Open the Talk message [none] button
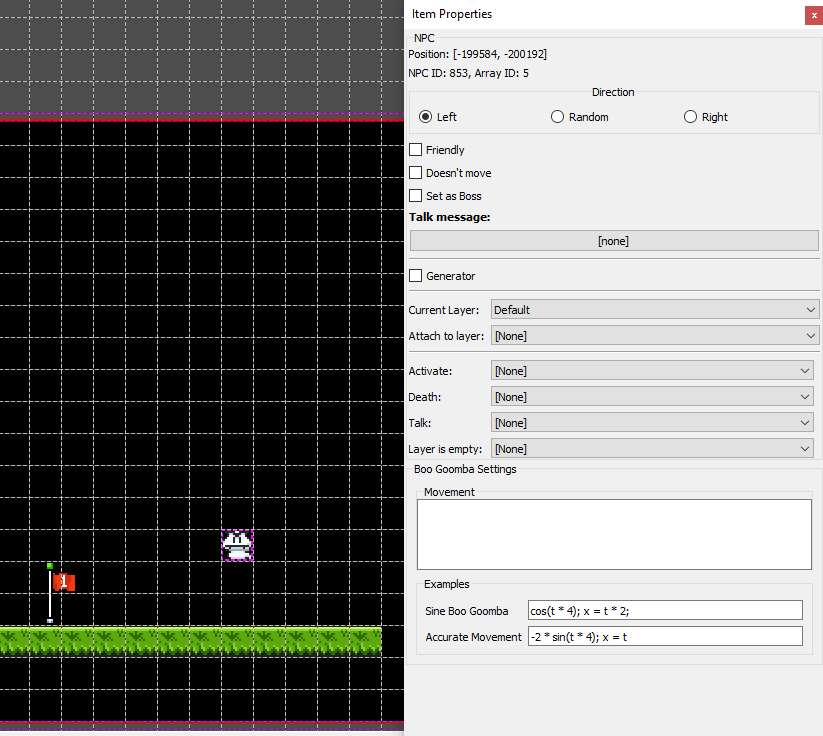This screenshot has height=736, width=823. pos(614,241)
